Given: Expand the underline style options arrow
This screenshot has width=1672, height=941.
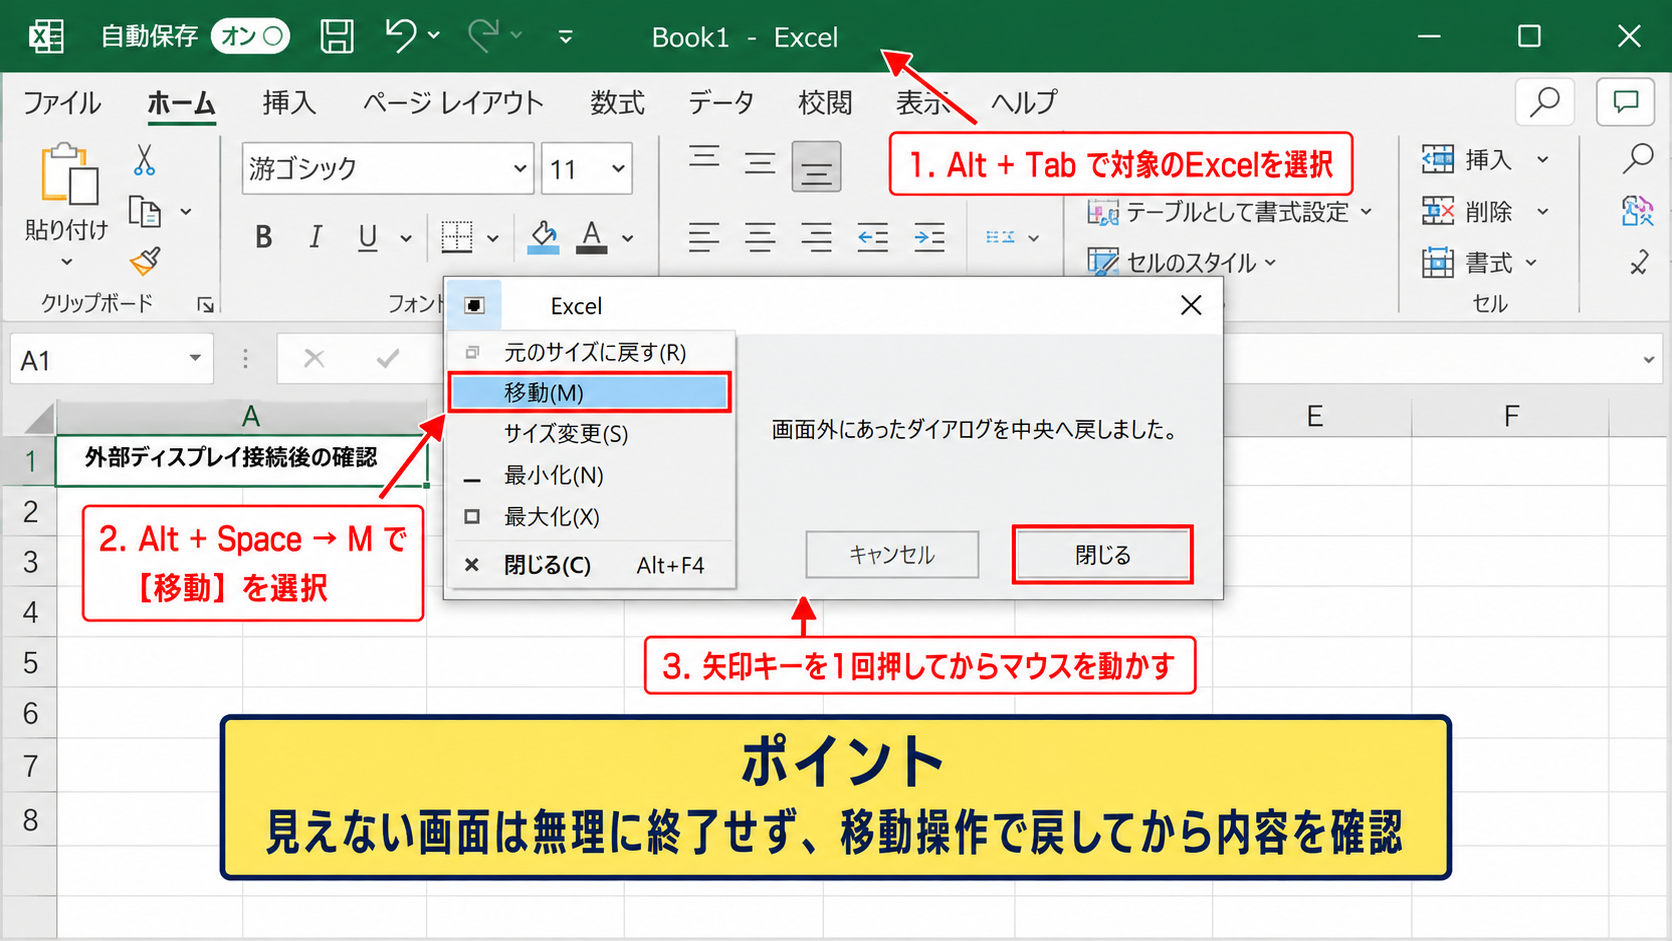Looking at the screenshot, I should (x=406, y=238).
